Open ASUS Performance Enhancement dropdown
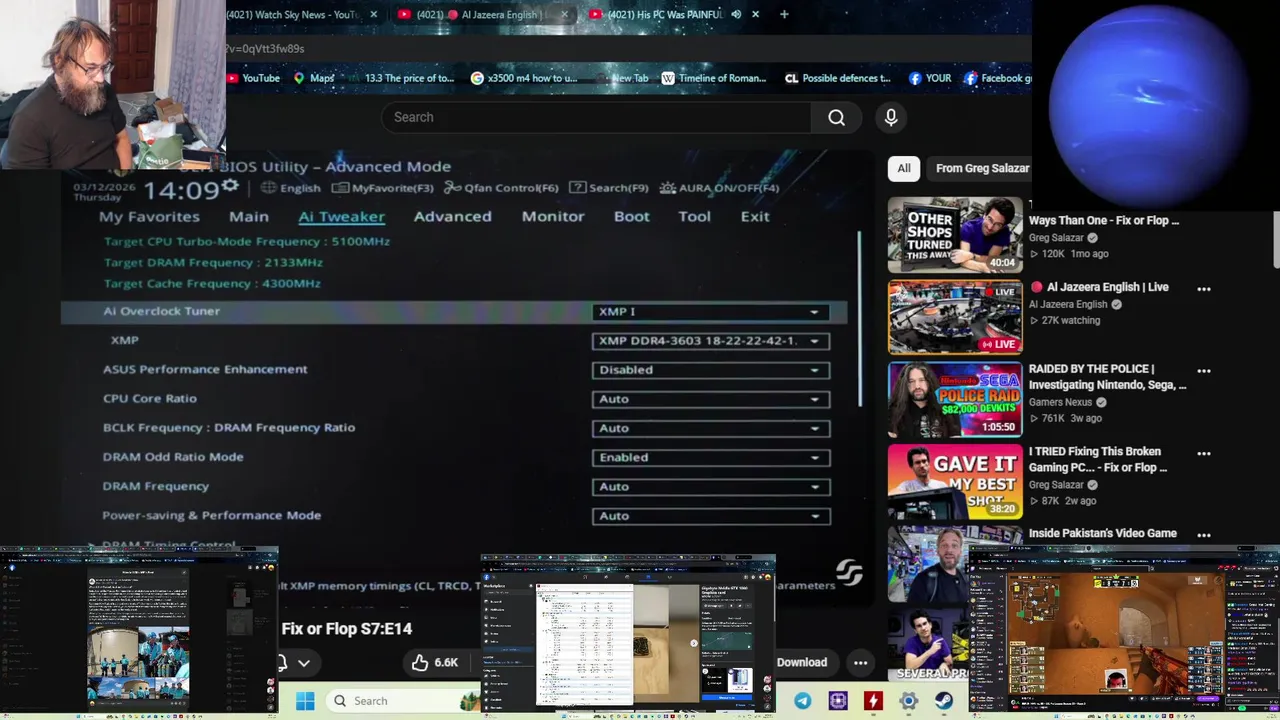Viewport: 1280px width, 720px height. click(x=710, y=370)
